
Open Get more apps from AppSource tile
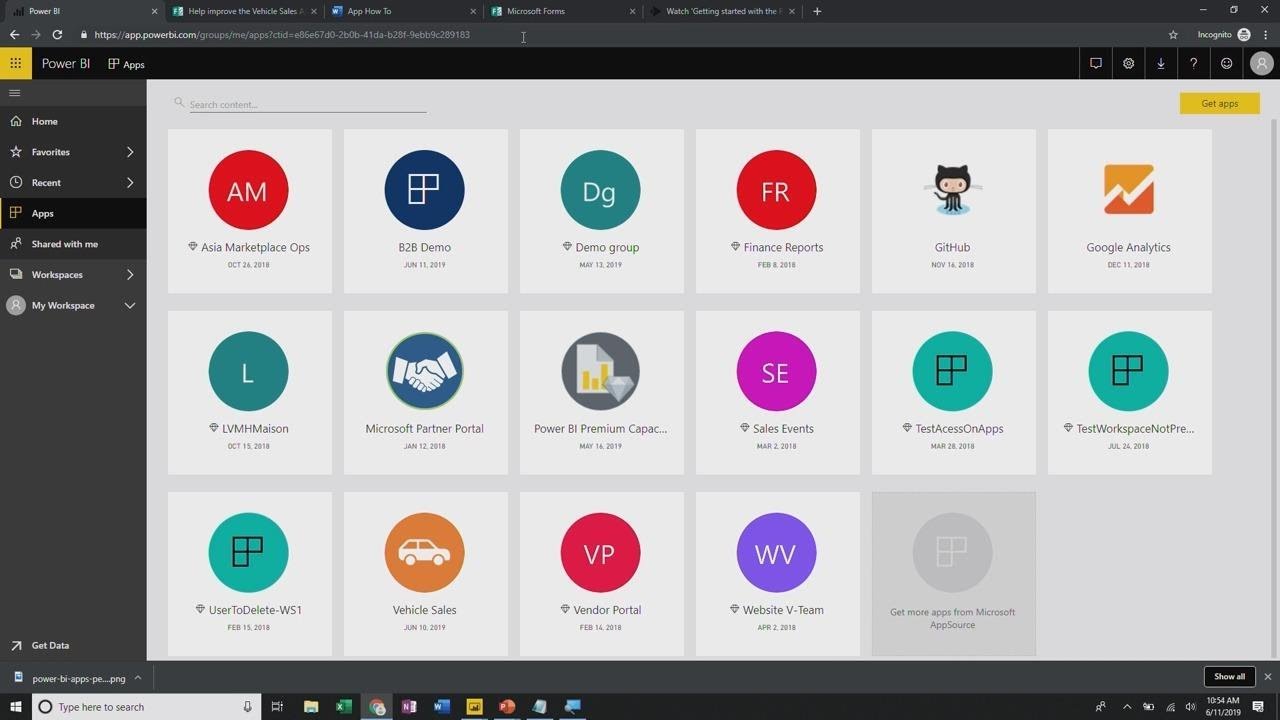point(953,573)
